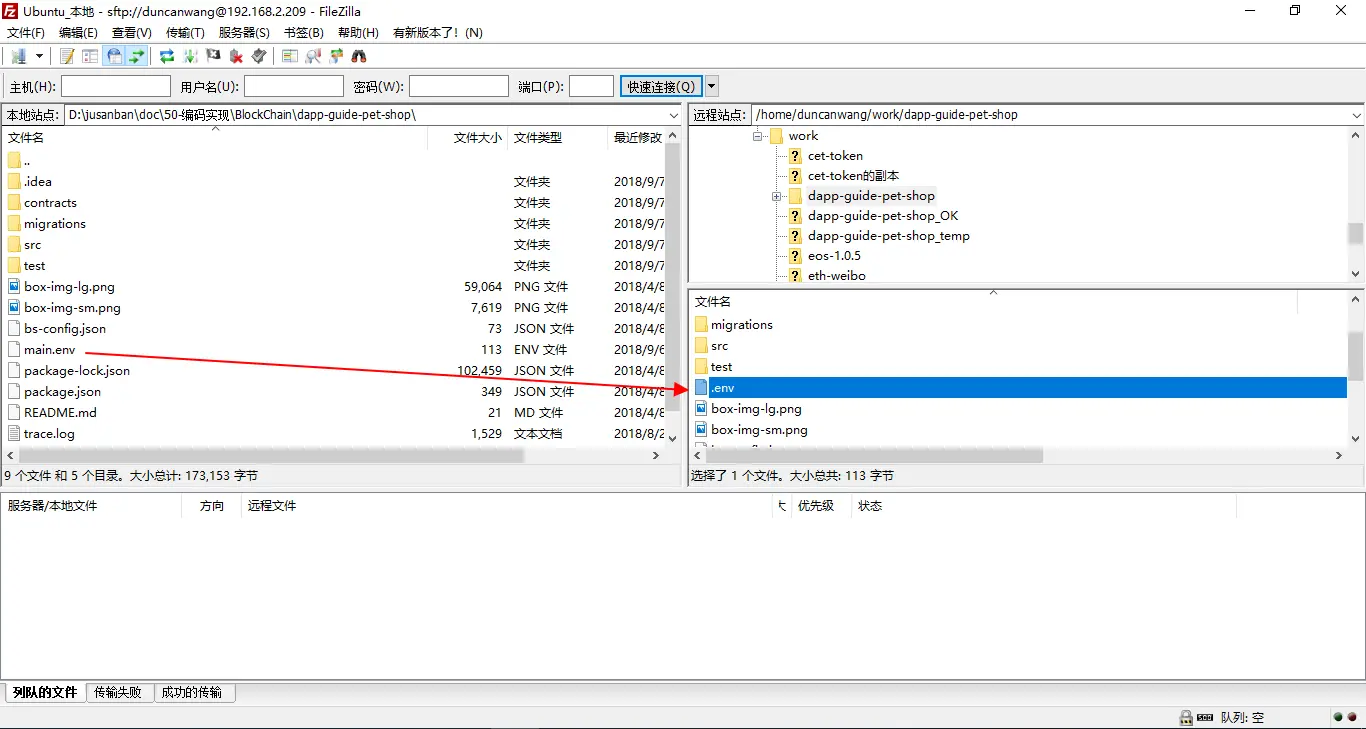Open the 编辑(E) menu
This screenshot has width=1366, height=729.
pos(78,33)
